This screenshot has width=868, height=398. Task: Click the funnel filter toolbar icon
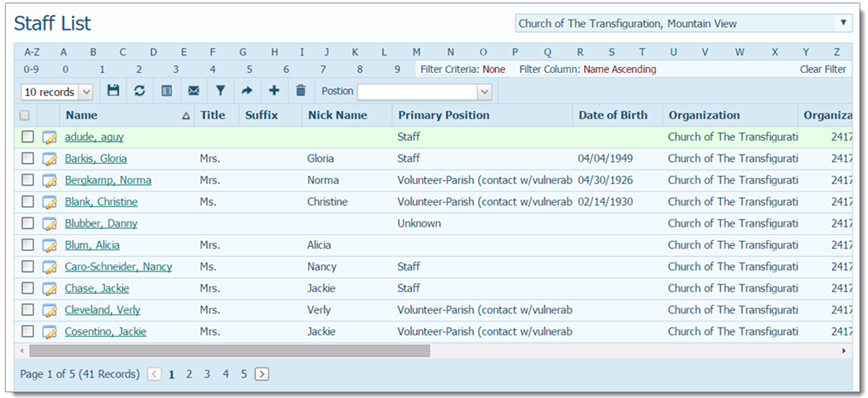pos(220,91)
